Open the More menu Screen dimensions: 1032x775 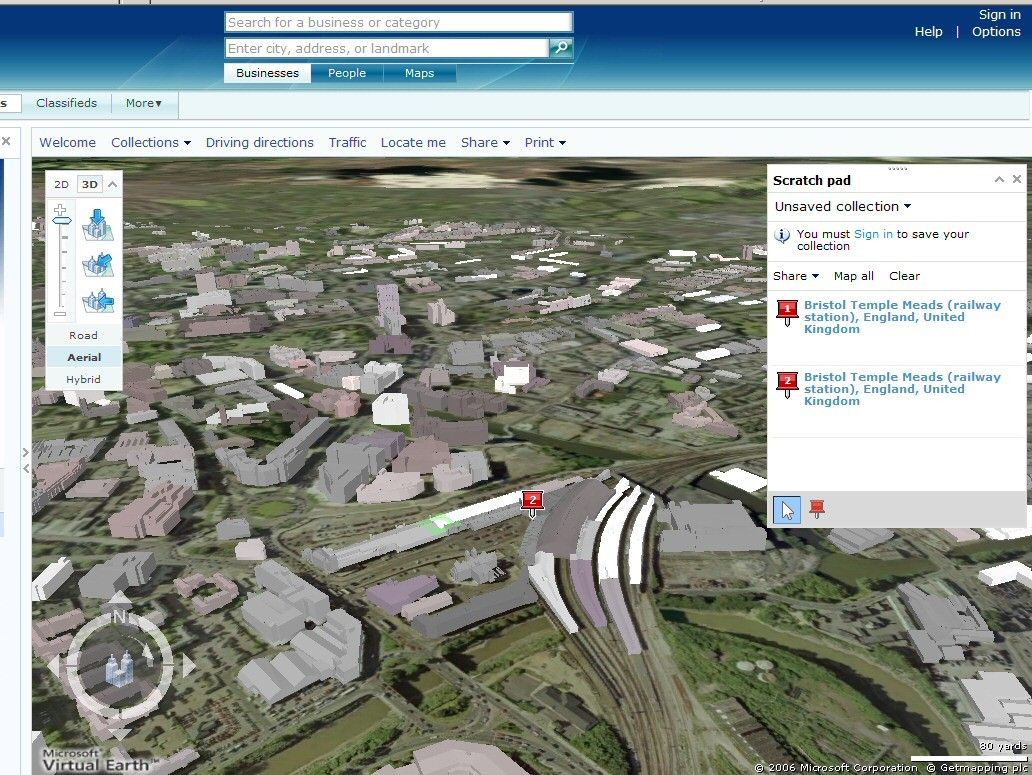click(x=144, y=103)
